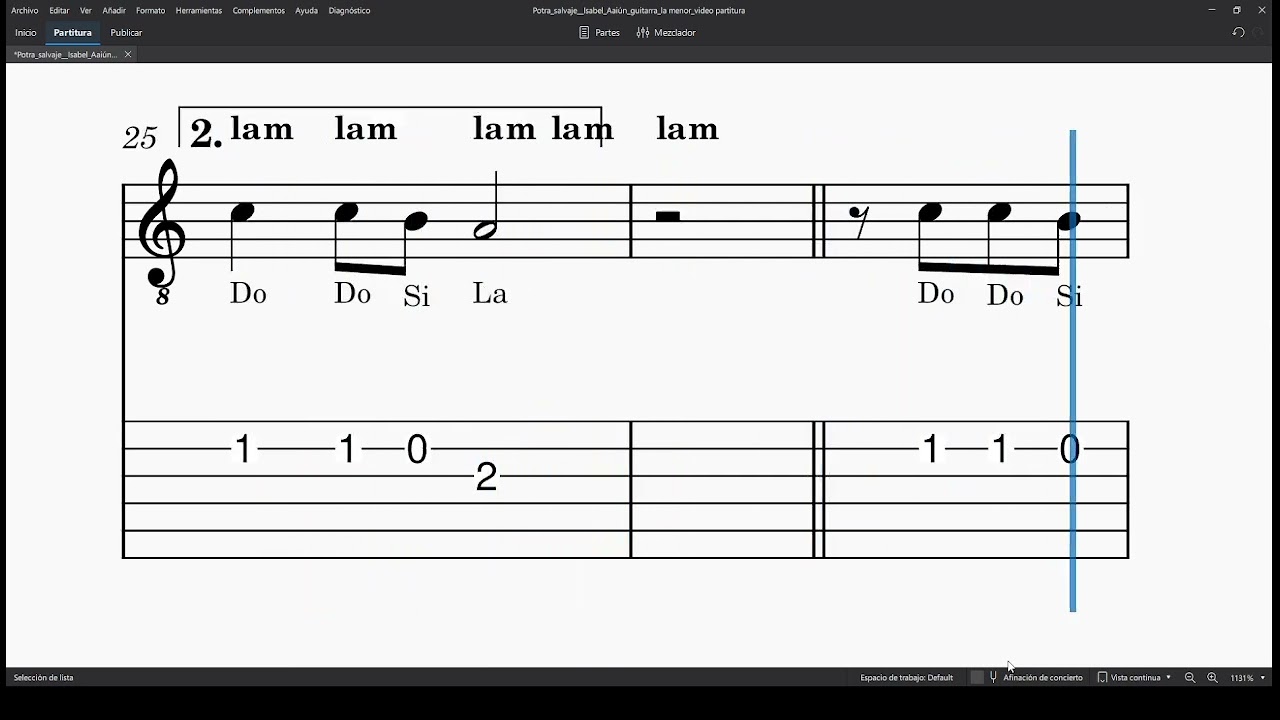Select the La note name label
The height and width of the screenshot is (720, 1280).
(490, 293)
